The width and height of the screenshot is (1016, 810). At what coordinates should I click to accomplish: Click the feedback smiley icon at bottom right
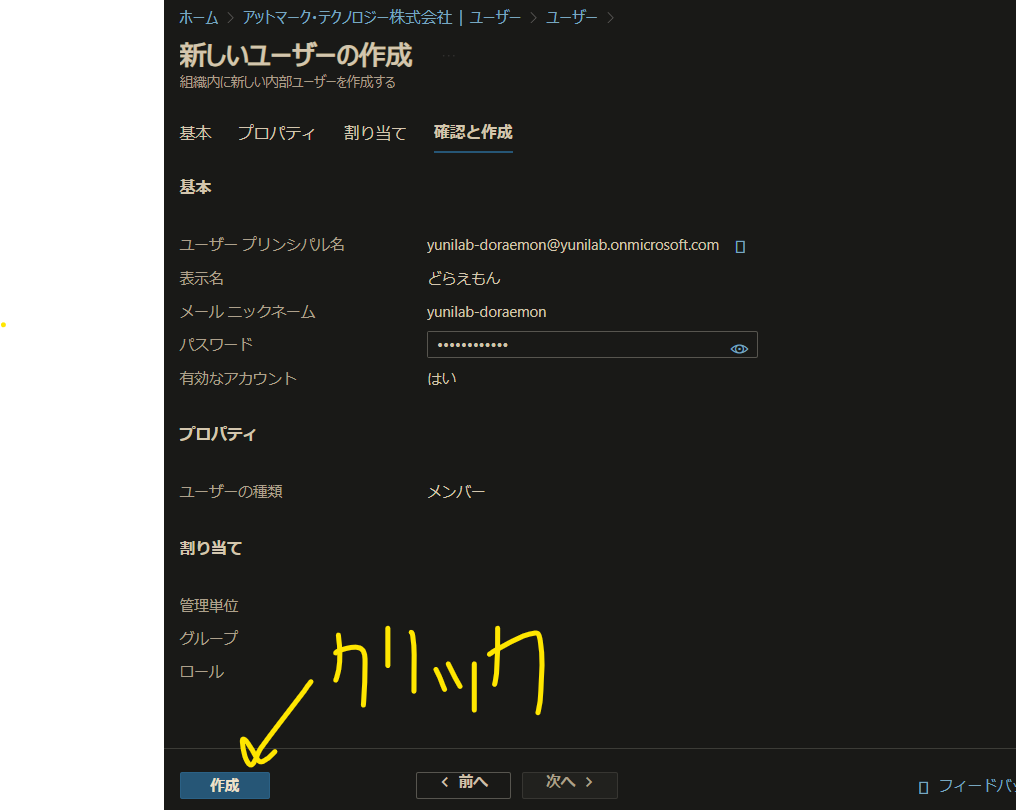point(921,786)
